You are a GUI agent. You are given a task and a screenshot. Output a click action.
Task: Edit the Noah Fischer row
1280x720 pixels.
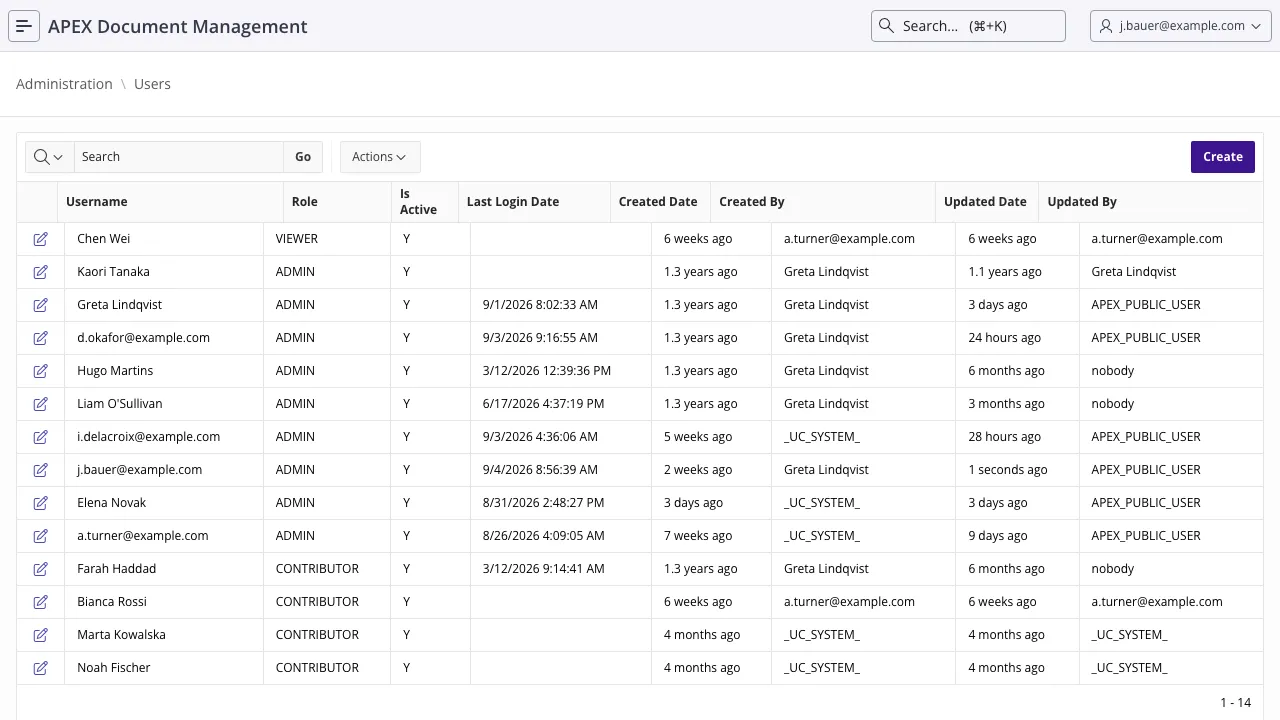click(41, 668)
